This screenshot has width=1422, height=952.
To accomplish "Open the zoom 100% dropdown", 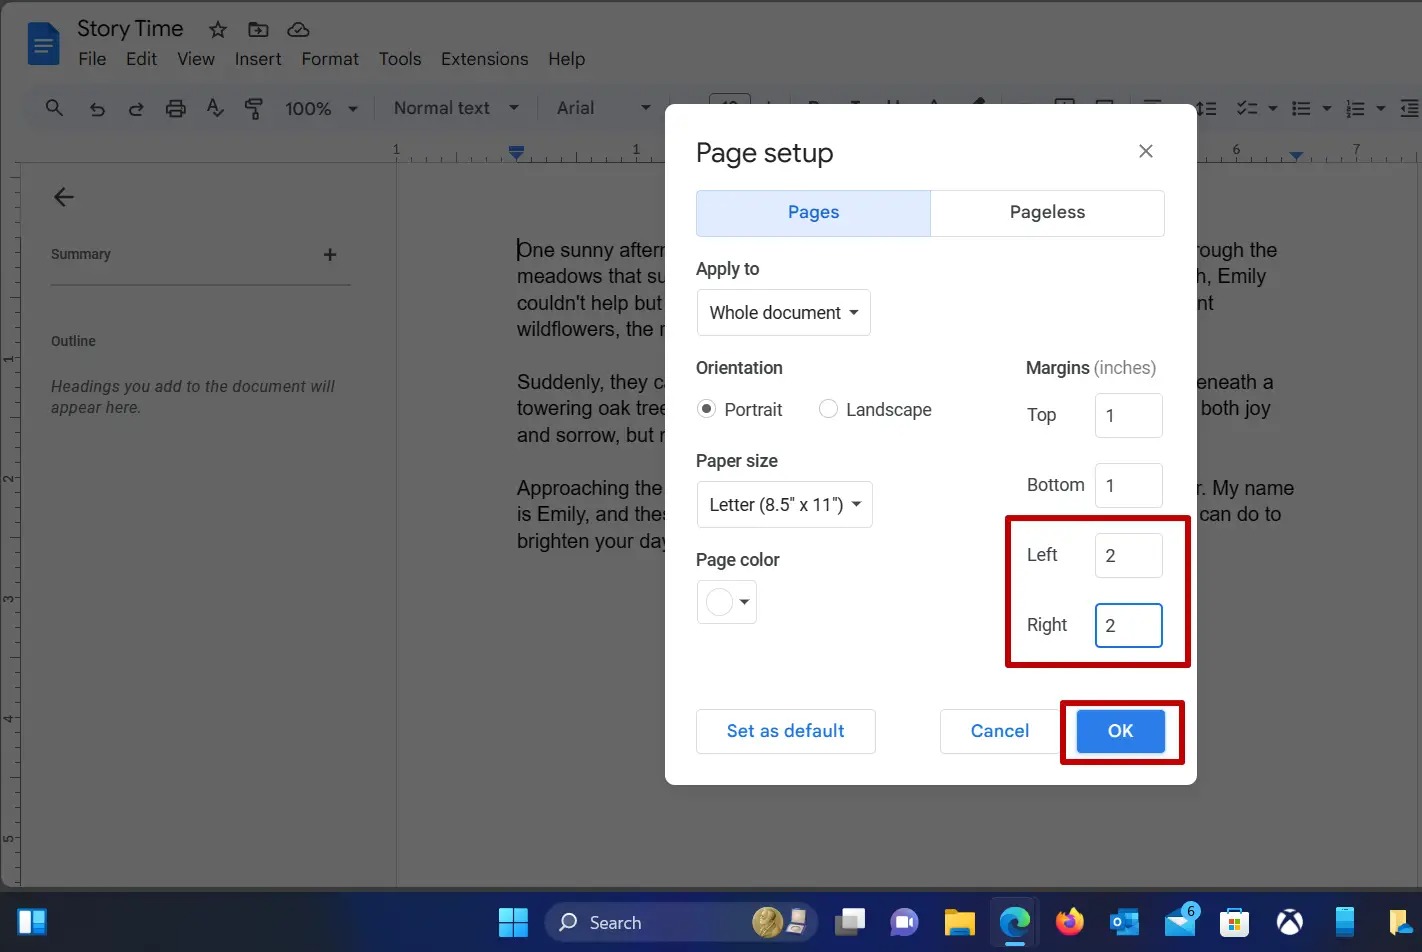I will [321, 108].
